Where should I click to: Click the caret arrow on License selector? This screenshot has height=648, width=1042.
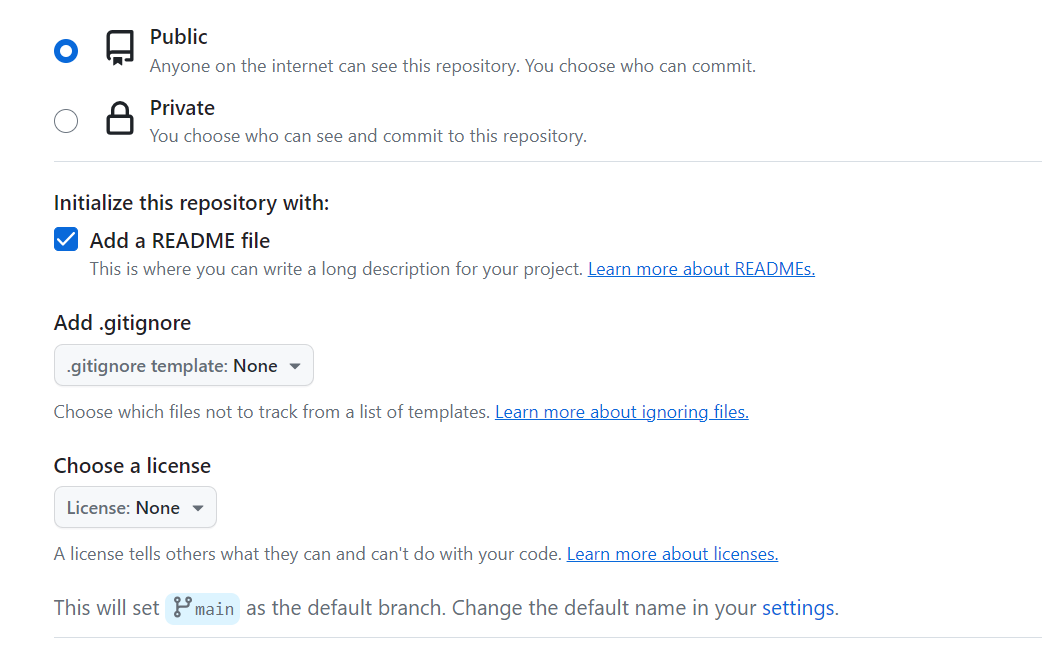[198, 508]
